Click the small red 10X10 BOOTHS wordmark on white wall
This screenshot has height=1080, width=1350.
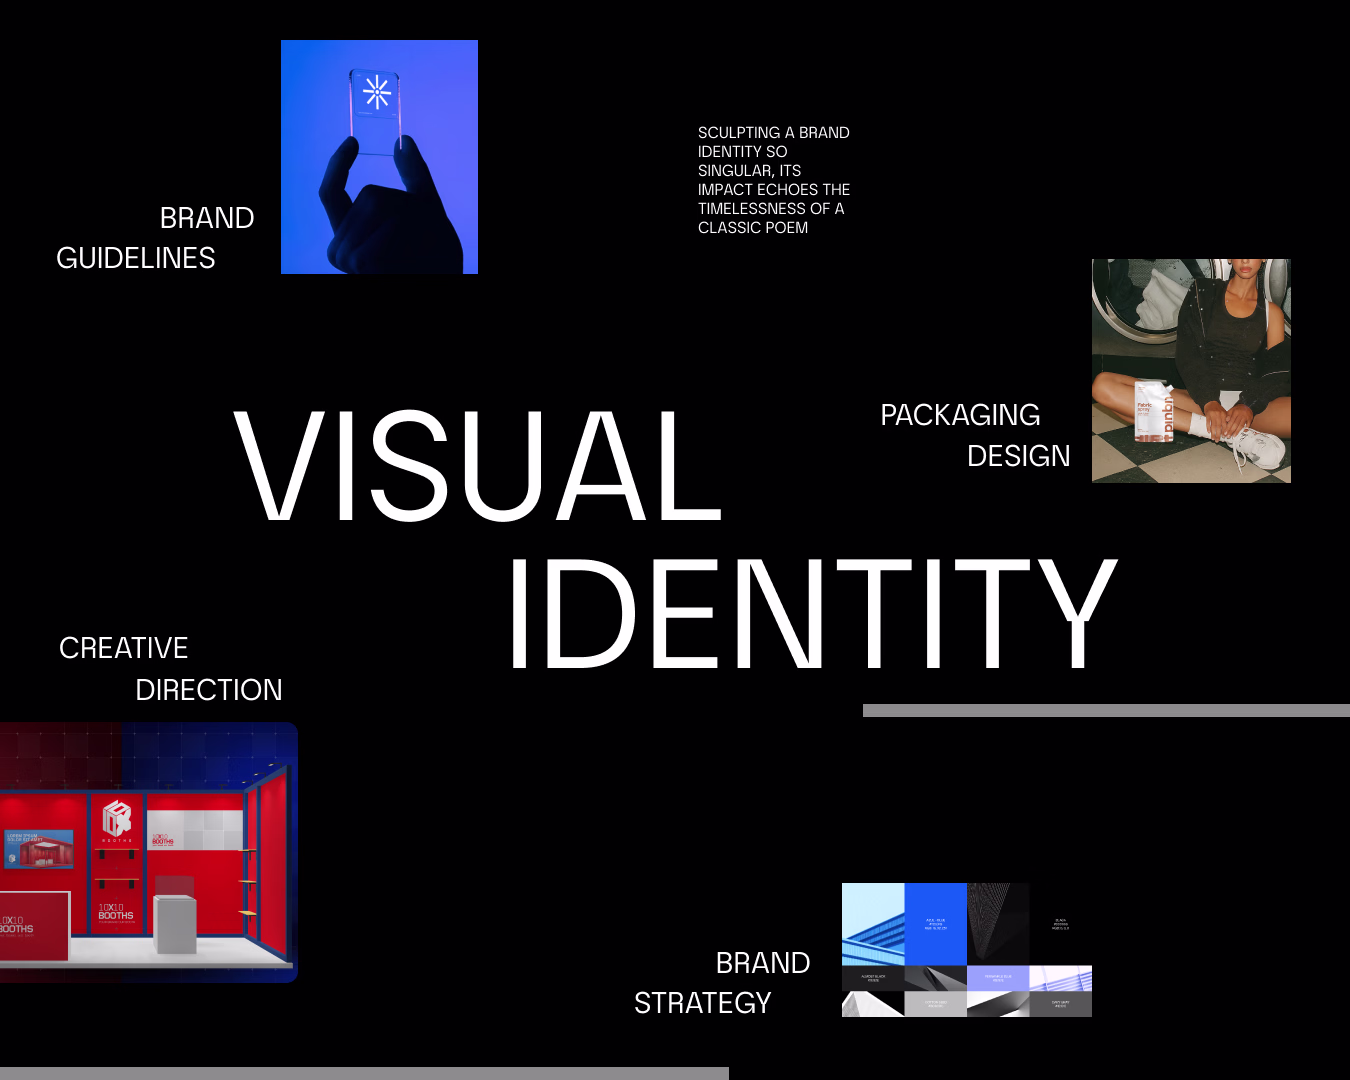[163, 840]
